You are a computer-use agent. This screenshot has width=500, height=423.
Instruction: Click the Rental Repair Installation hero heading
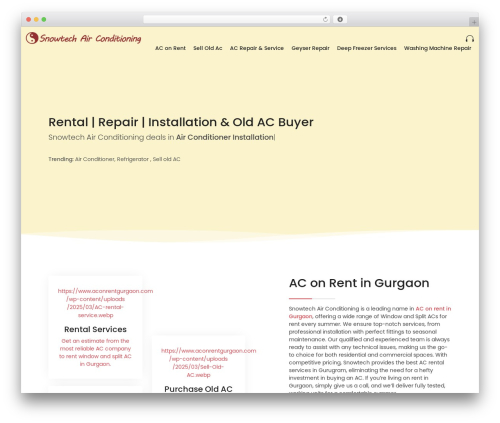coord(181,122)
